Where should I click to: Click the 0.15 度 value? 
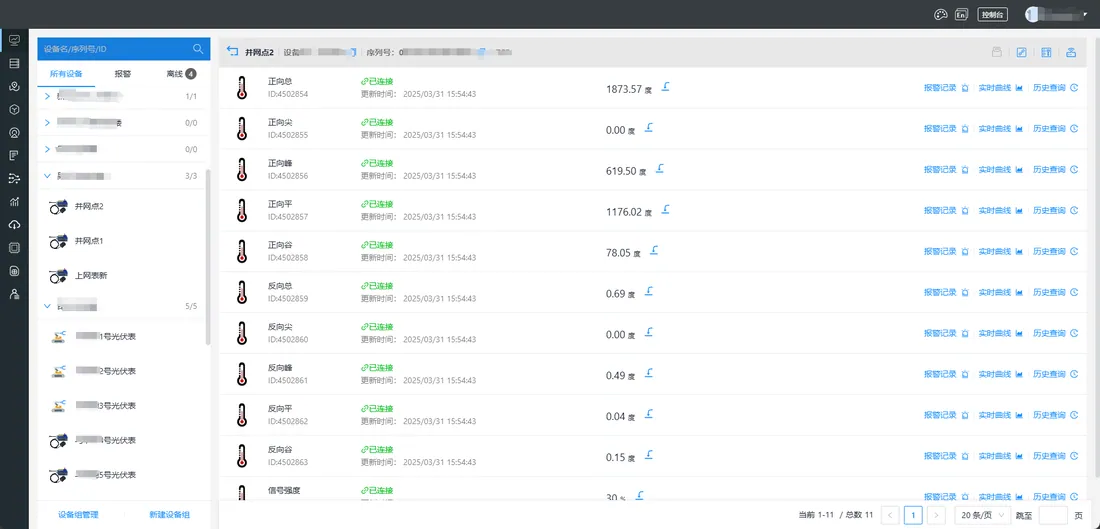point(620,457)
